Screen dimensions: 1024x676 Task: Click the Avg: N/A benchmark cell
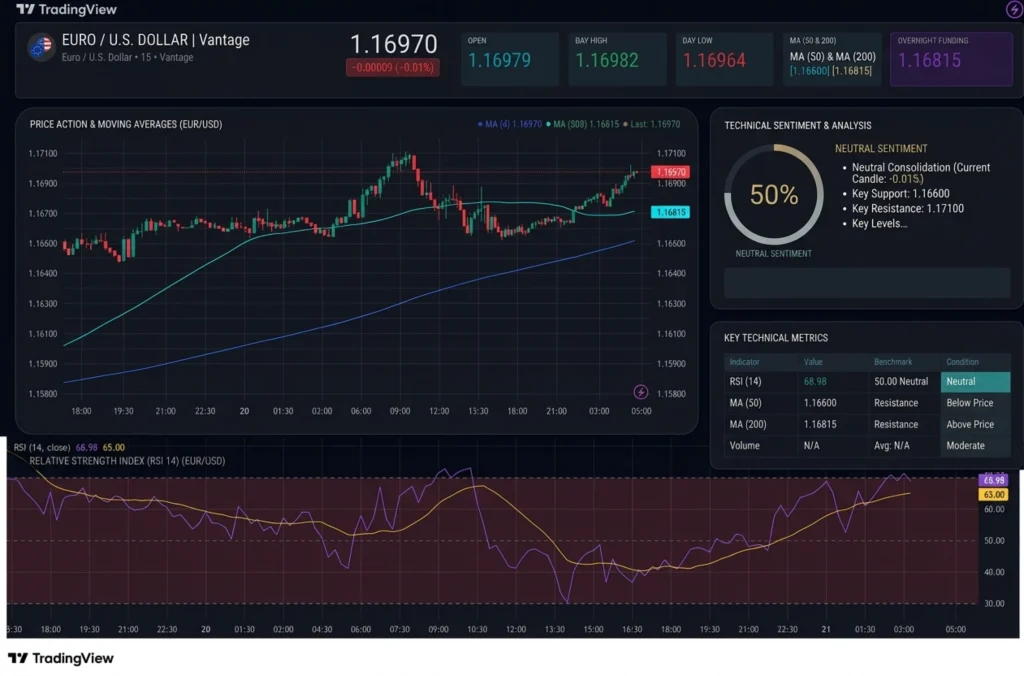891,445
